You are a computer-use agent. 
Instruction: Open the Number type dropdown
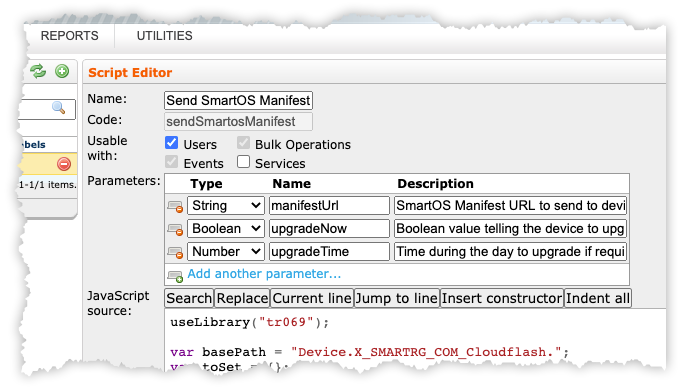pyautogui.click(x=226, y=251)
